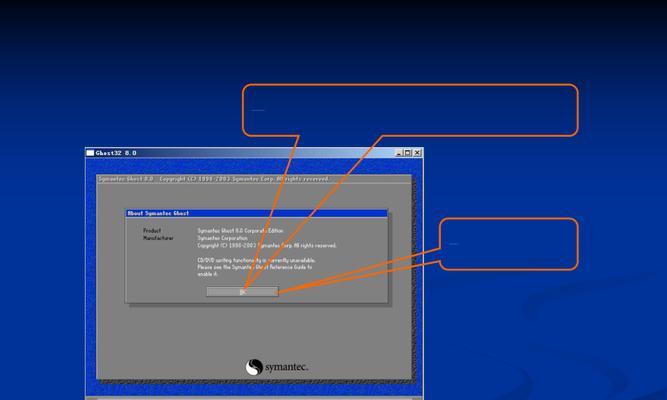Close the Ghost32 8.0 window
667x400 pixels.
tap(417, 153)
